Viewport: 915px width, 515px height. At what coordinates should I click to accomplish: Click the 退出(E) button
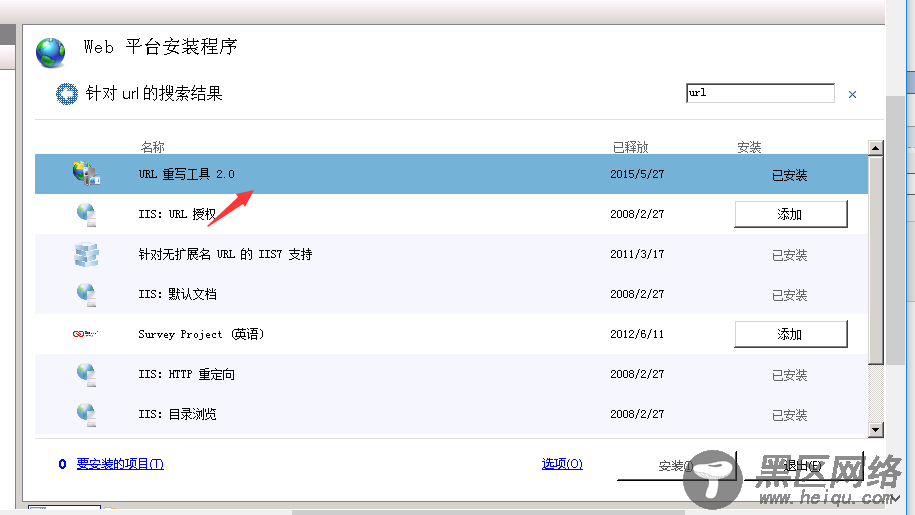pyautogui.click(x=804, y=465)
